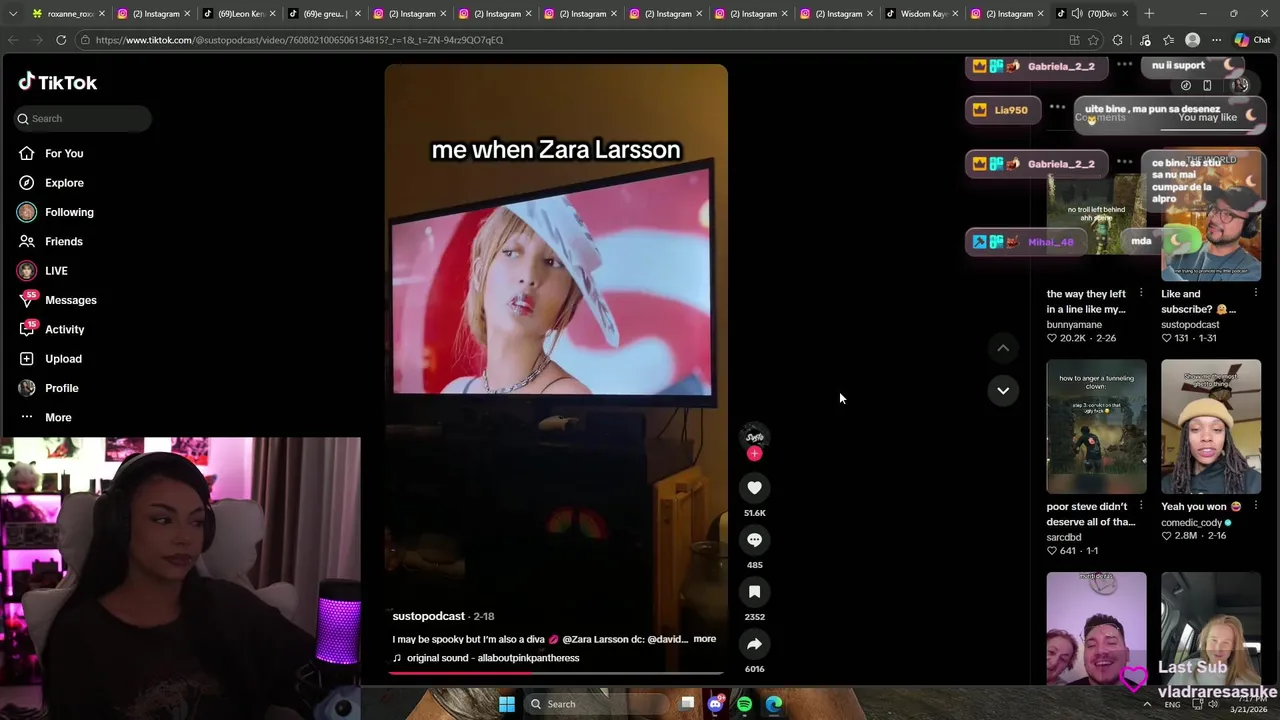Click the Windows taskbar Search box
The height and width of the screenshot is (720, 1280).
click(597, 704)
